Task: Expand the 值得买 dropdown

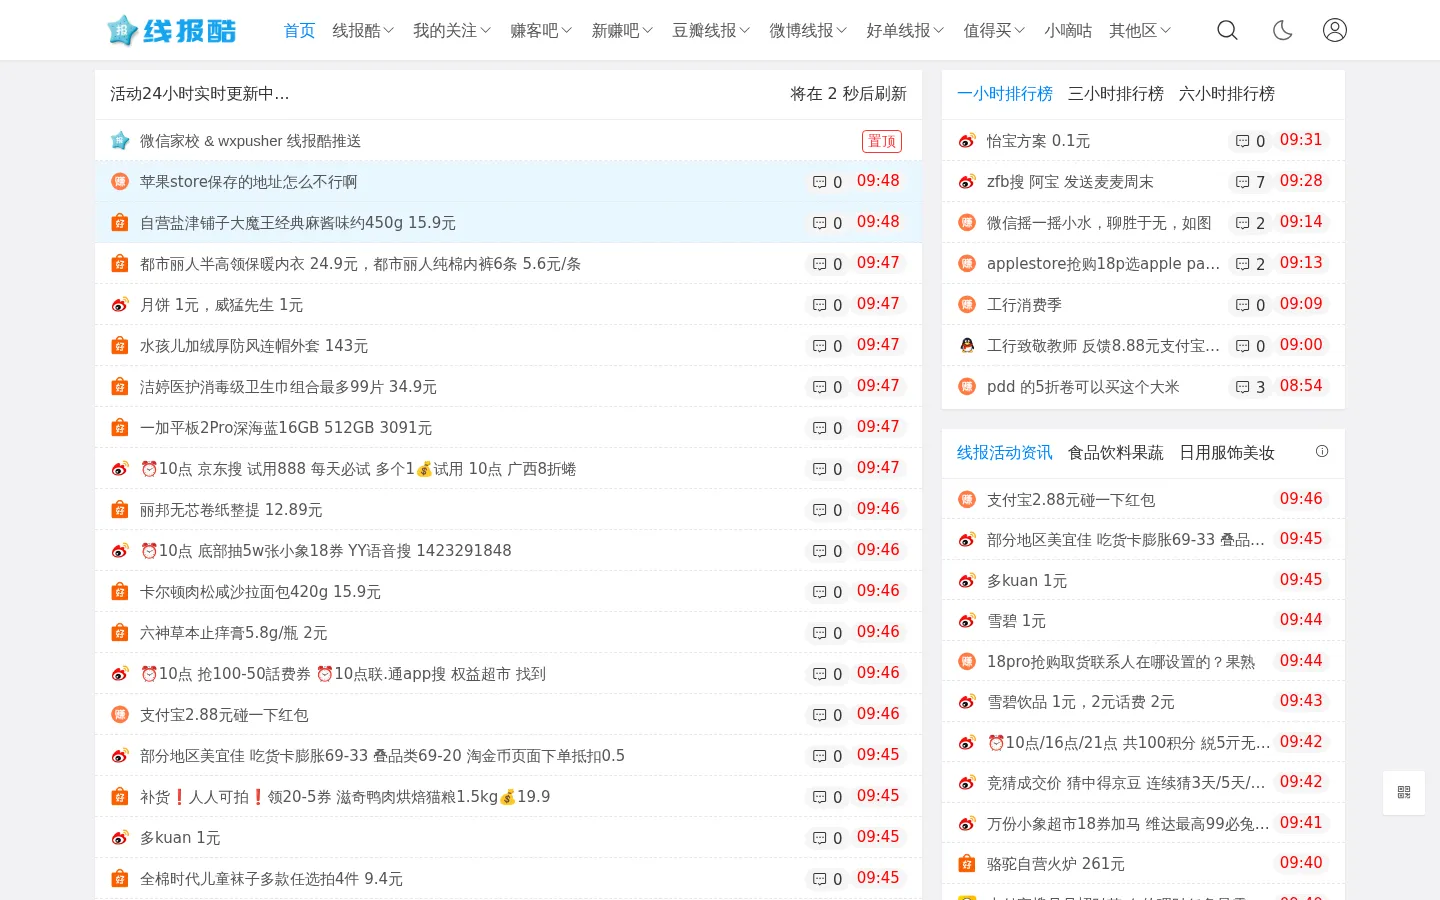Action: tap(994, 31)
